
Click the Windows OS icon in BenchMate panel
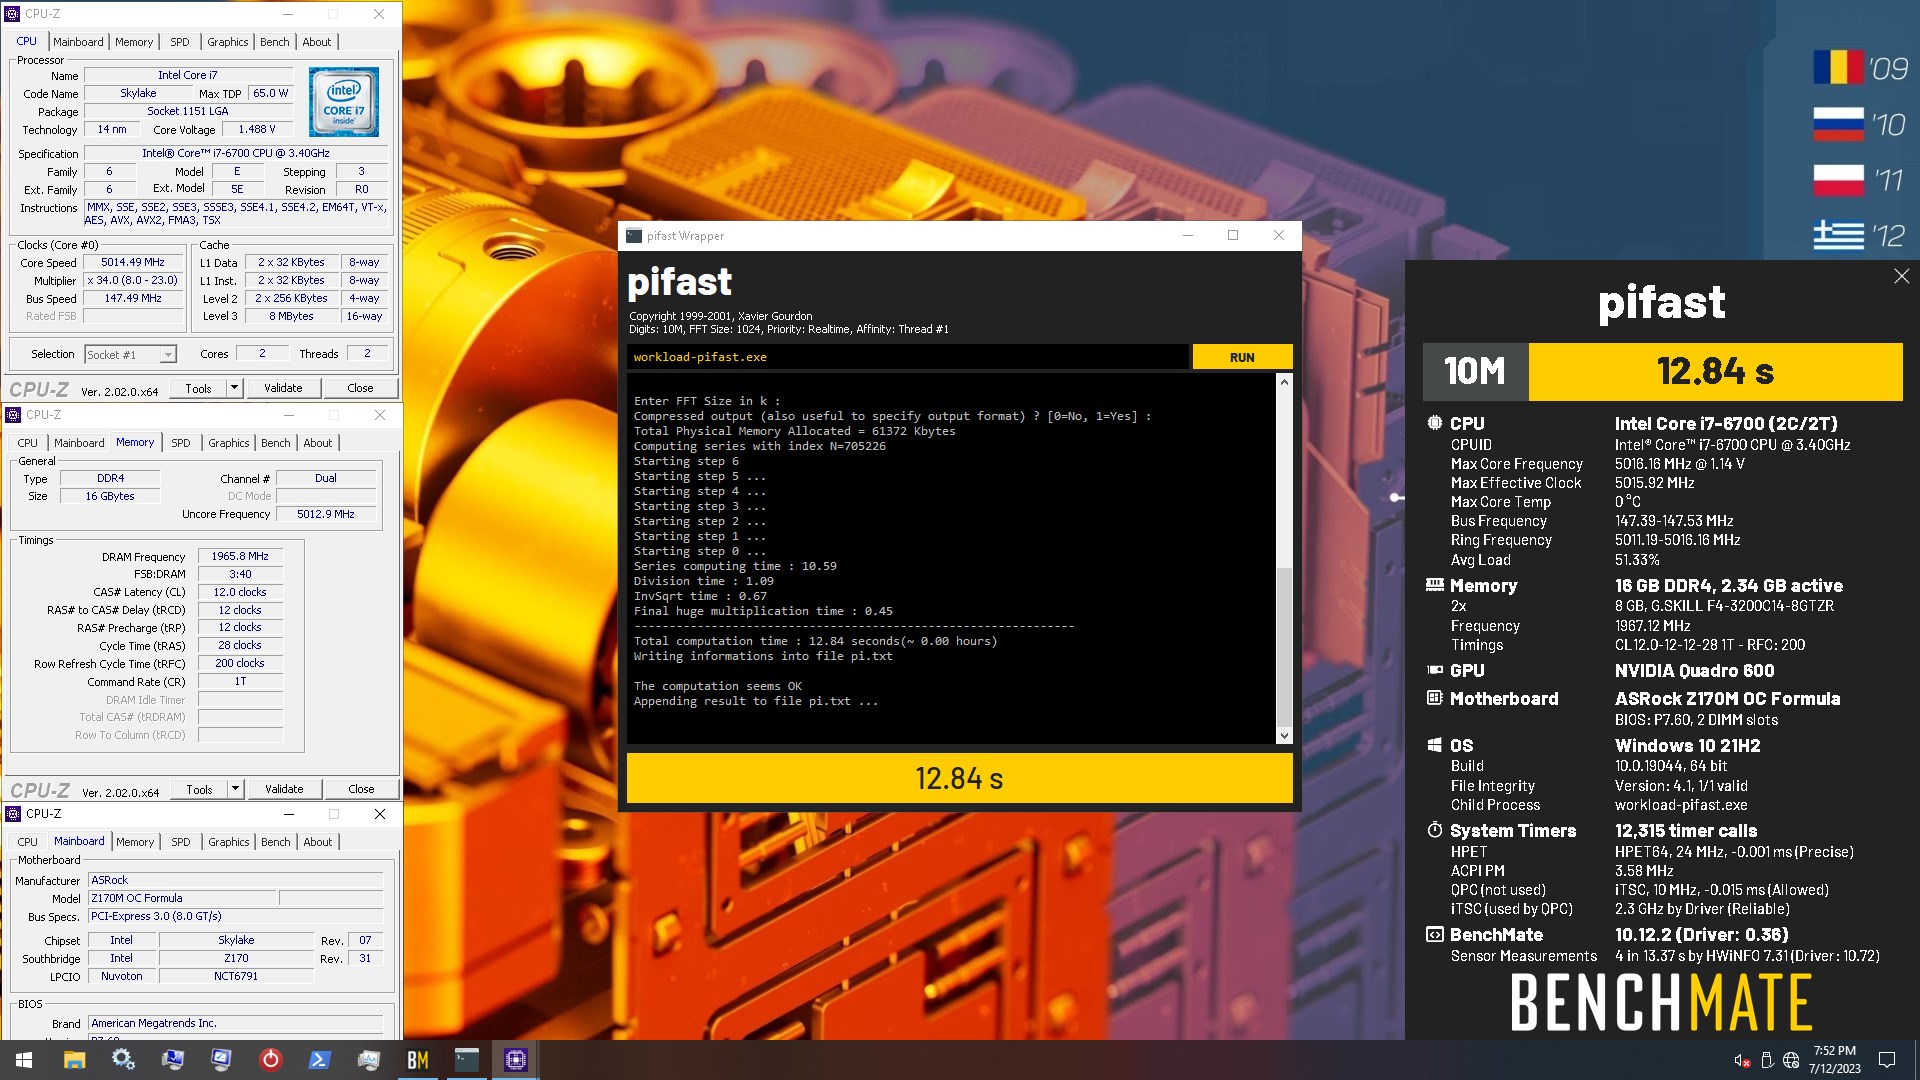tap(1434, 745)
